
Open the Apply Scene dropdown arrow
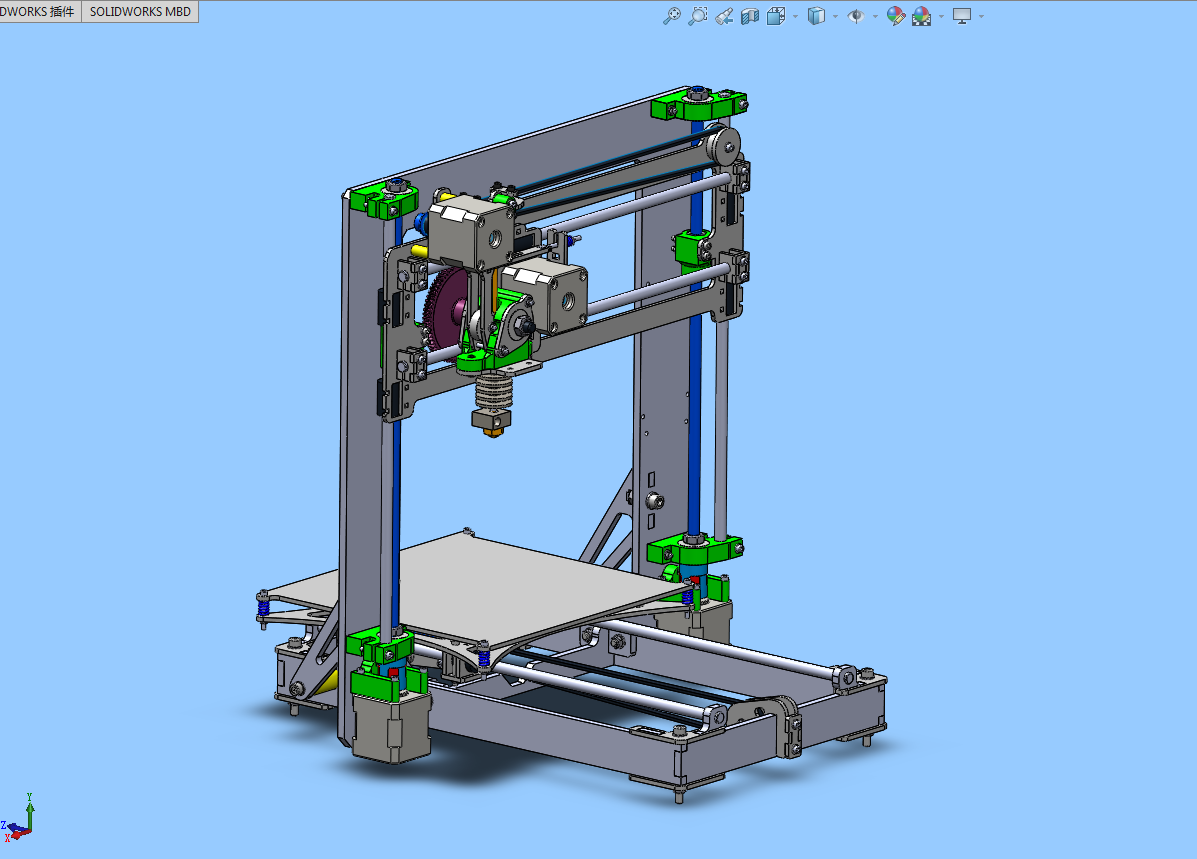pyautogui.click(x=941, y=16)
